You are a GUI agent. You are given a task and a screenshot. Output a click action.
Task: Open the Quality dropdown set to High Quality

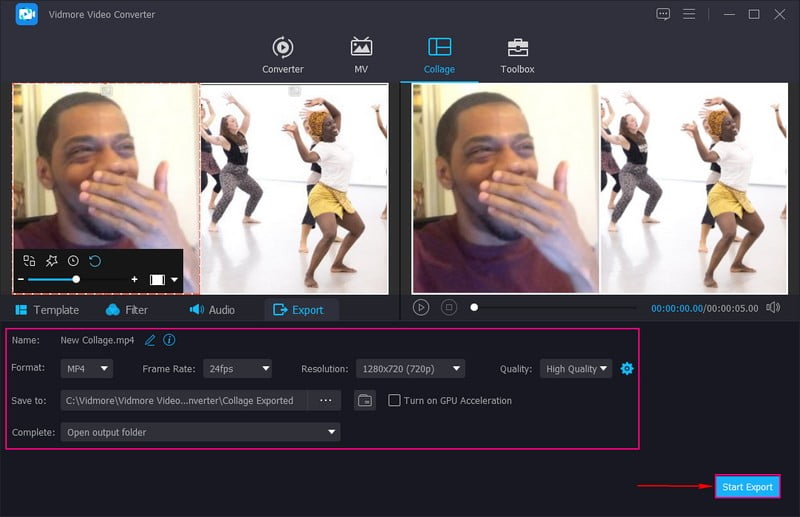(576, 369)
